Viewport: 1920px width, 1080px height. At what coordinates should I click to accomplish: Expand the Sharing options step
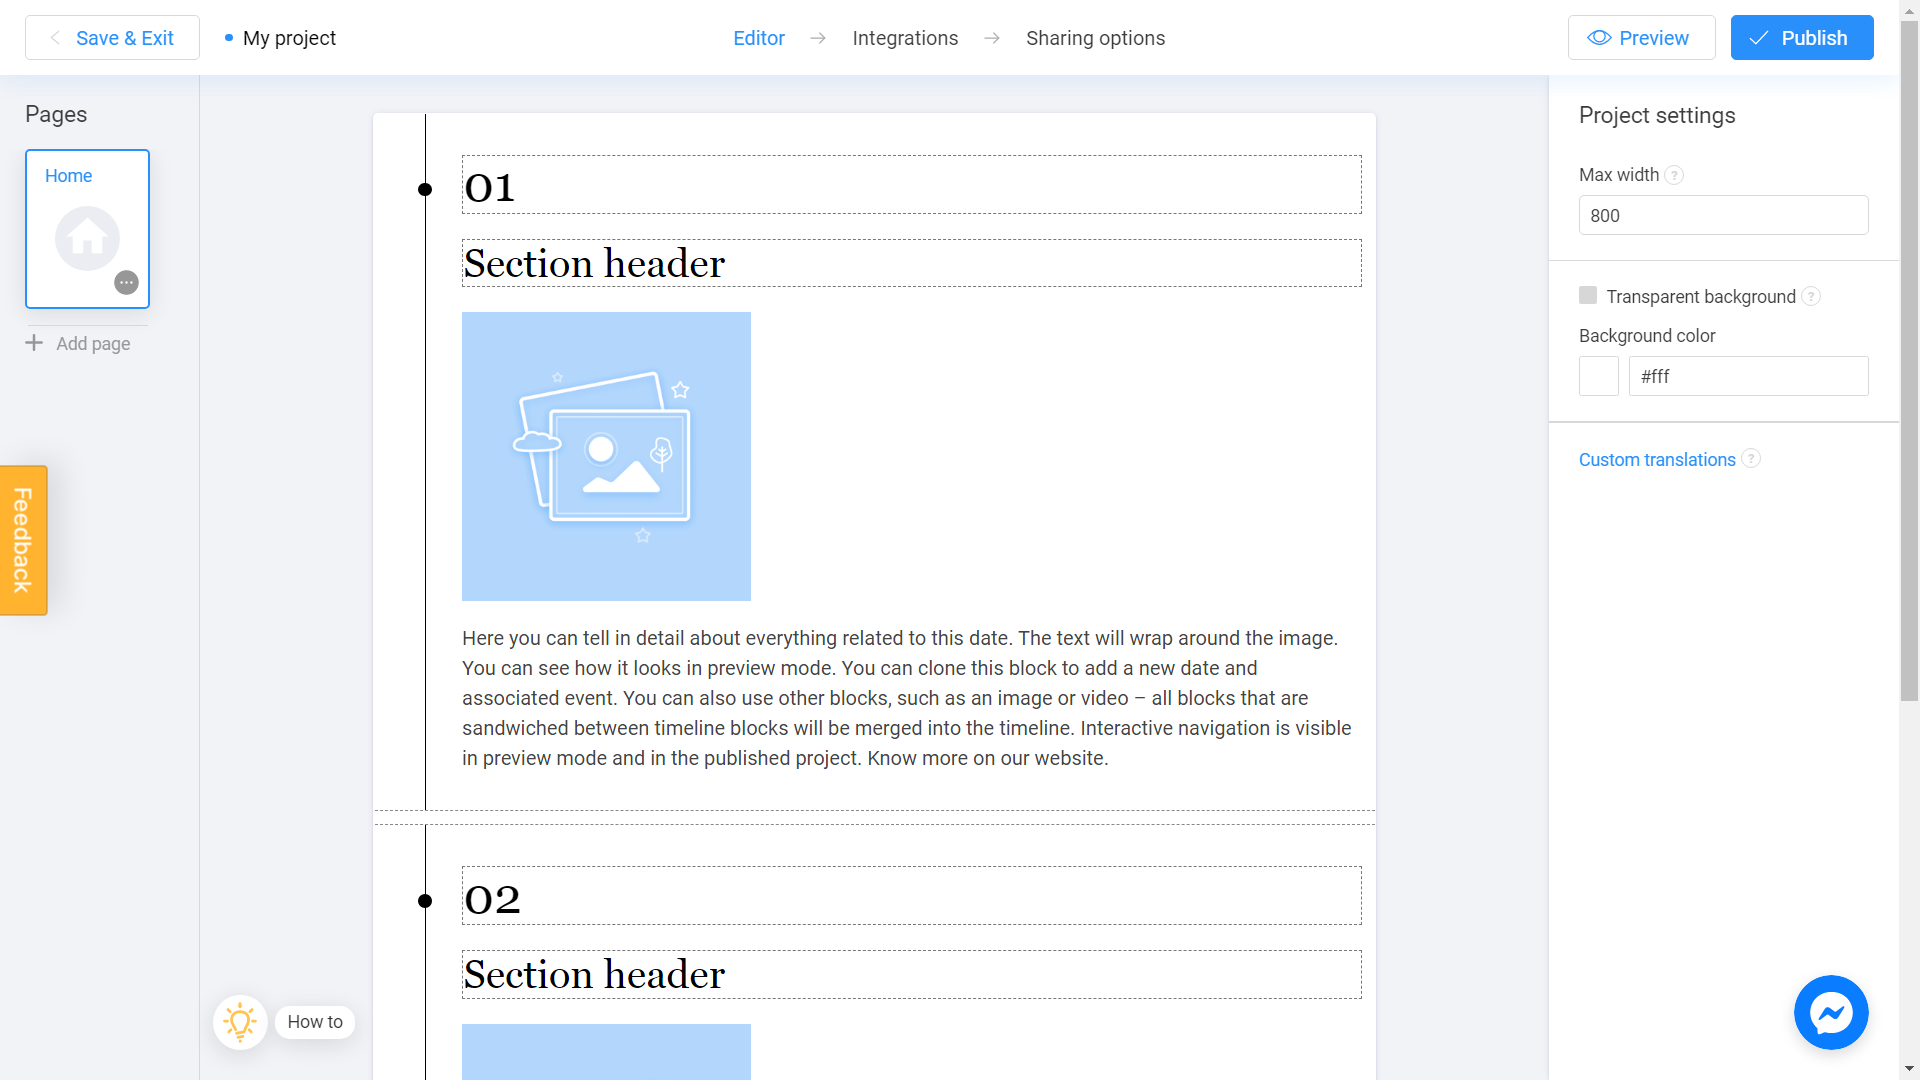click(1096, 37)
